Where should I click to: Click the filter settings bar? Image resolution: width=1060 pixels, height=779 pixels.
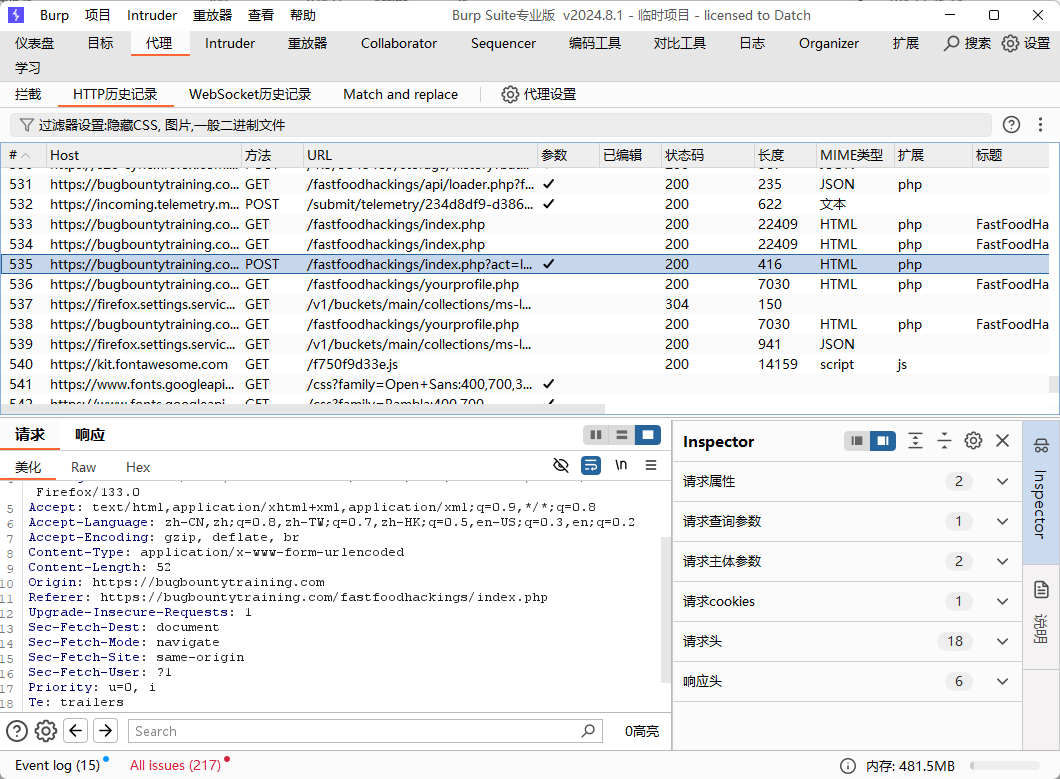[x=501, y=125]
